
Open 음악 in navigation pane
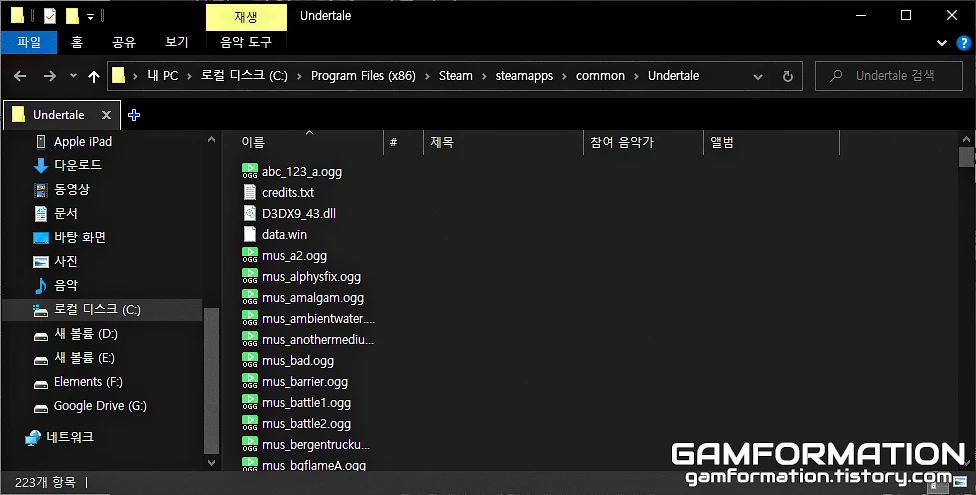tap(65, 286)
